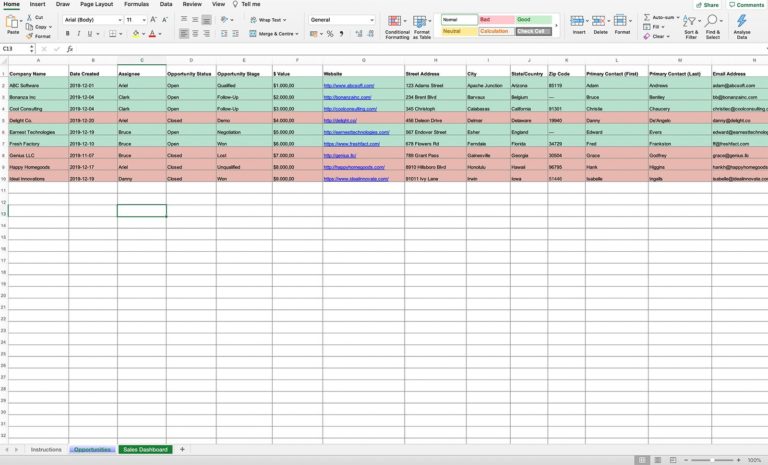Align text to top of cell
The height and width of the screenshot is (465, 768).
coord(184,20)
